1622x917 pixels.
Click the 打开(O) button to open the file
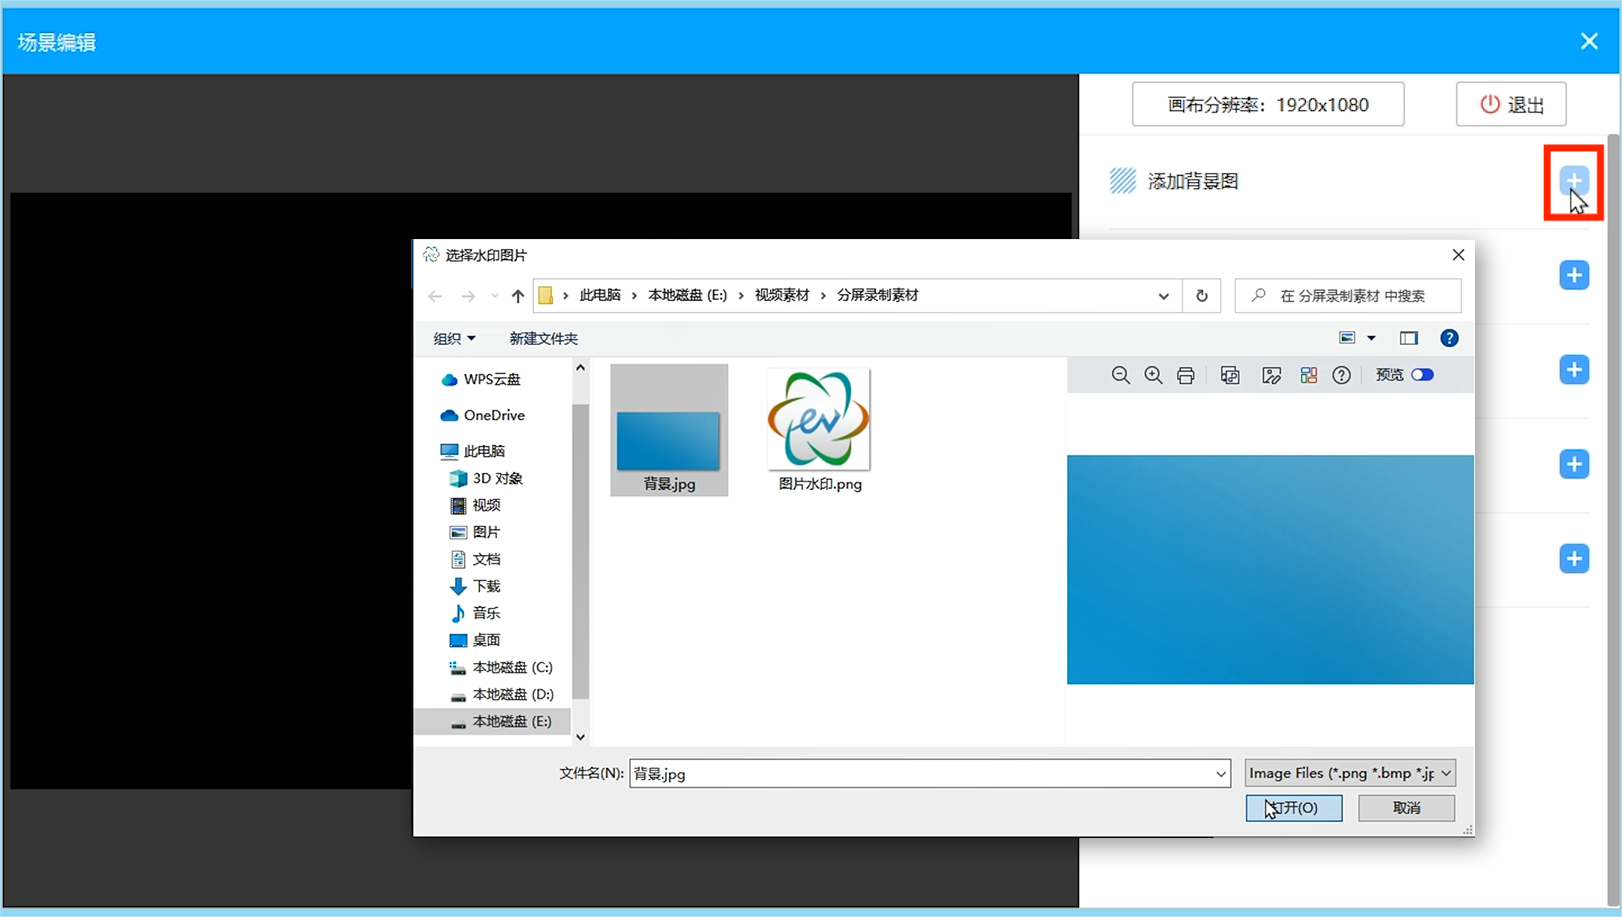coord(1293,807)
